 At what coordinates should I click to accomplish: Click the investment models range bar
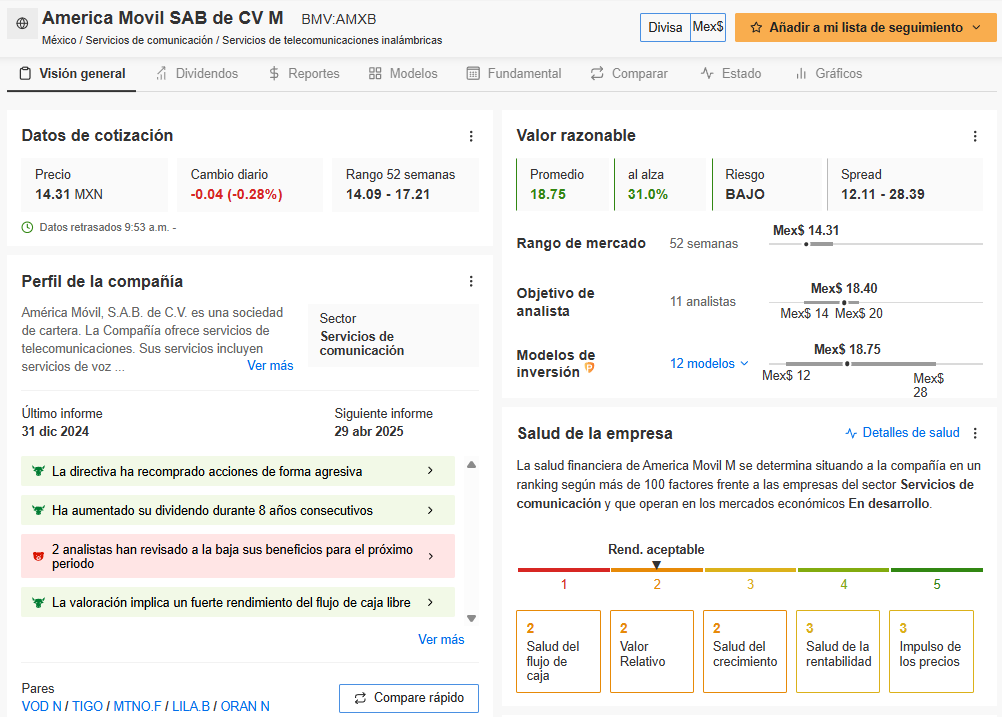[875, 364]
